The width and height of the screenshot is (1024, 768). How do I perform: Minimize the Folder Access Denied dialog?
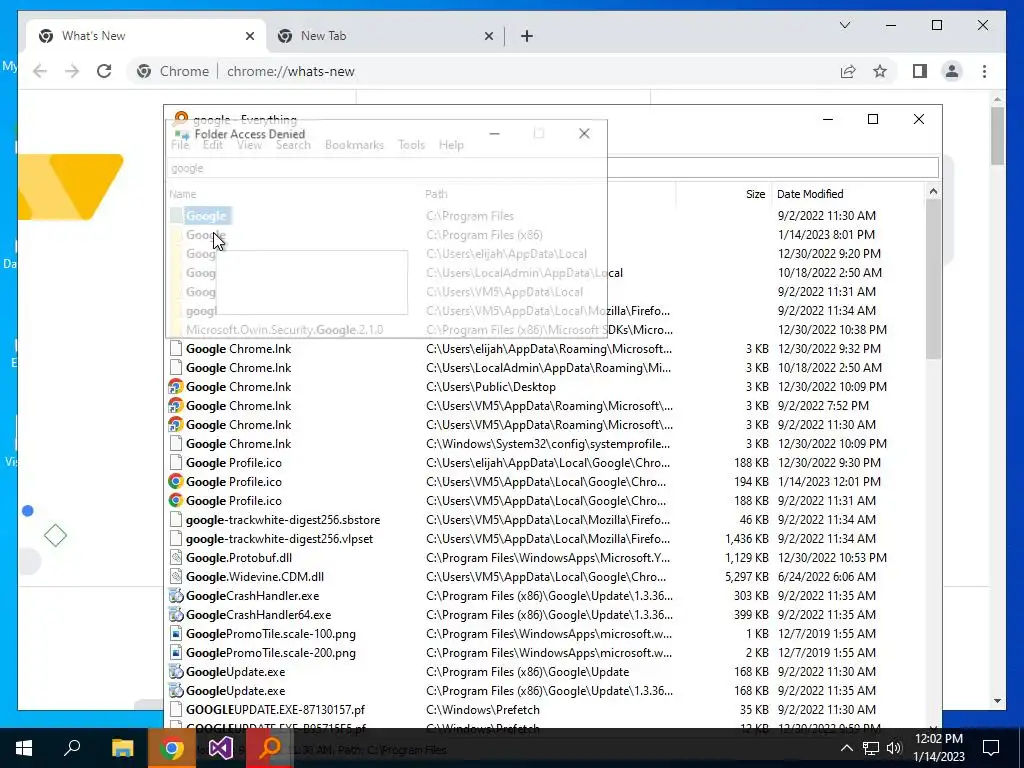494,133
